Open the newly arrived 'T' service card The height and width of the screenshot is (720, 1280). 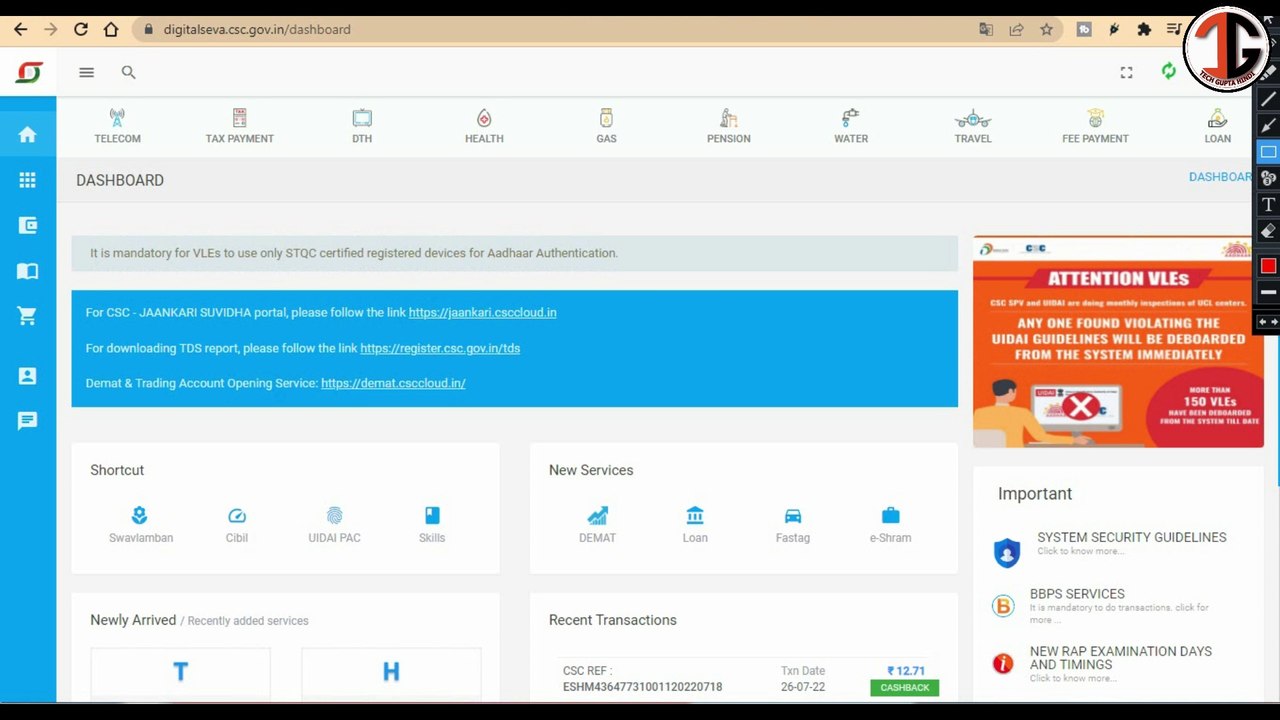[180, 673]
